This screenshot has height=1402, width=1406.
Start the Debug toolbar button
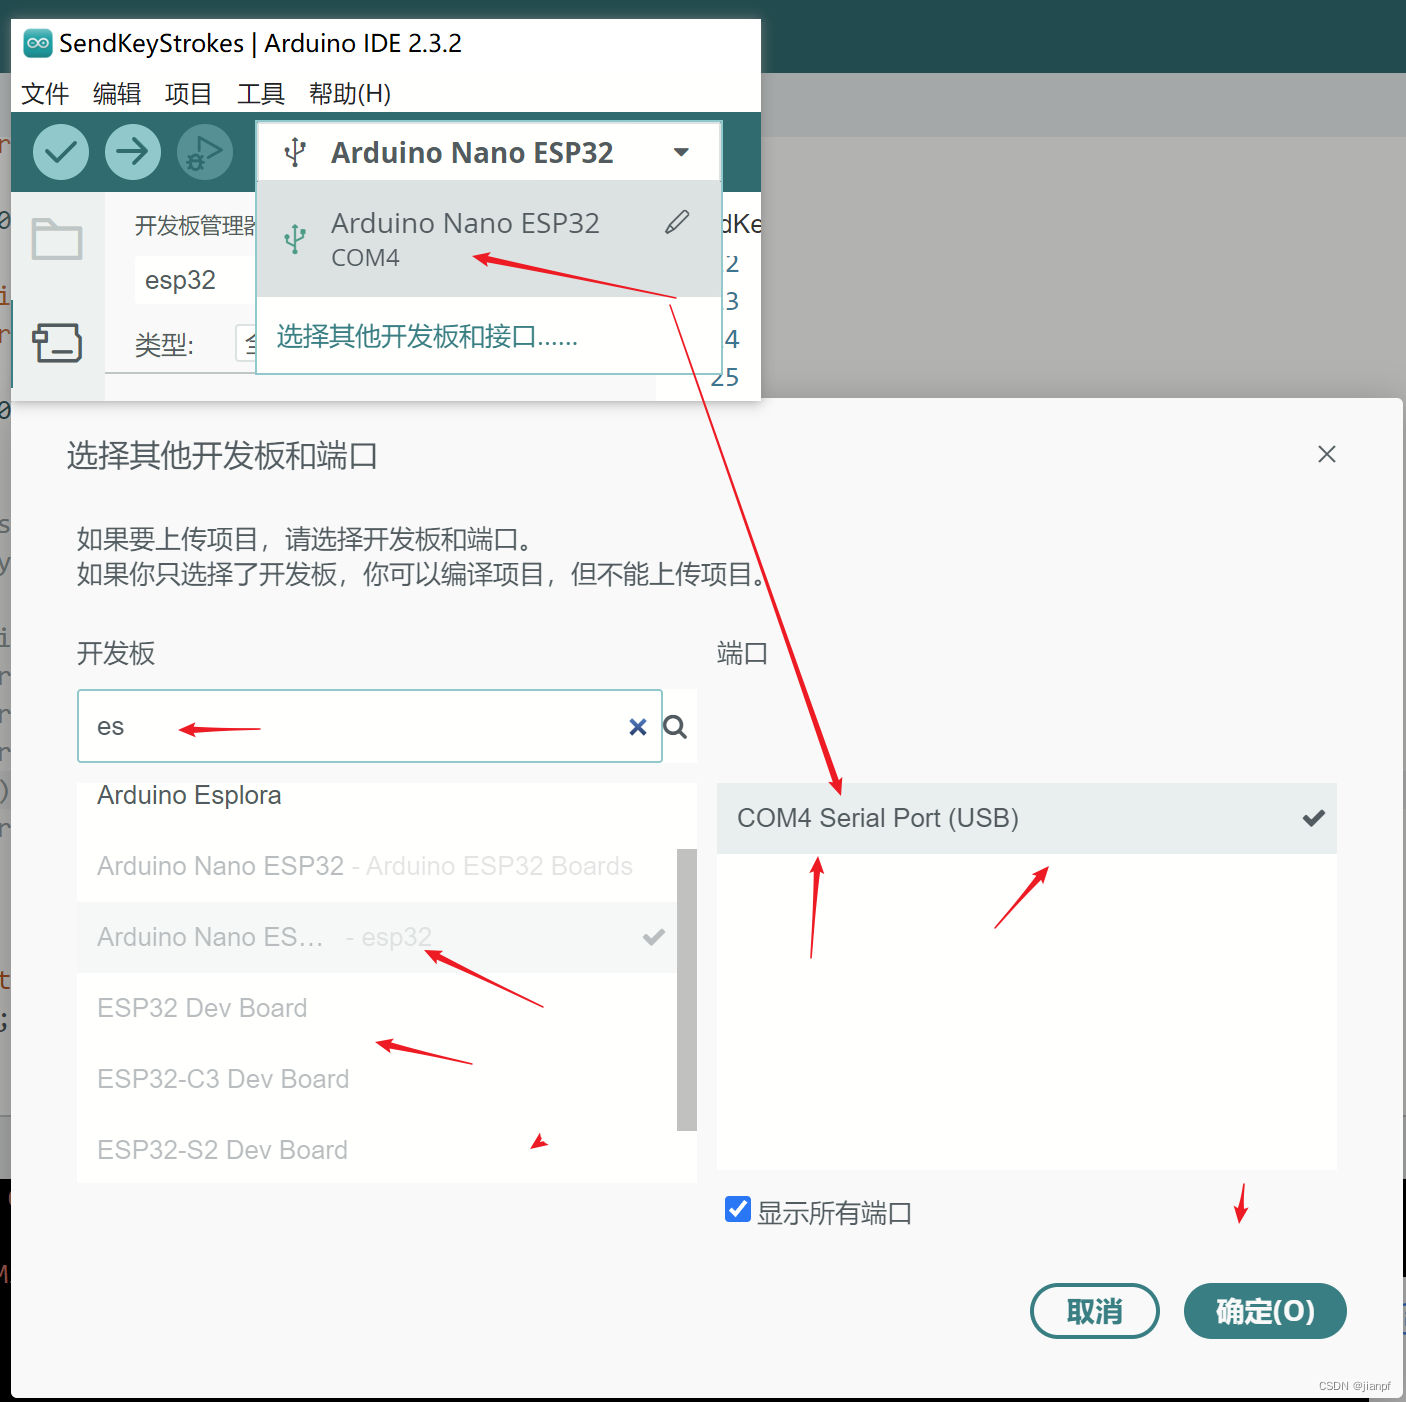click(x=205, y=152)
